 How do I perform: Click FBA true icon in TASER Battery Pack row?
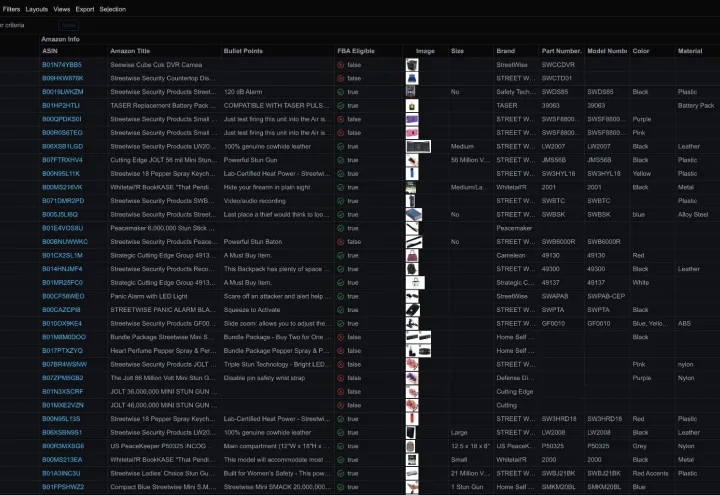[341, 106]
